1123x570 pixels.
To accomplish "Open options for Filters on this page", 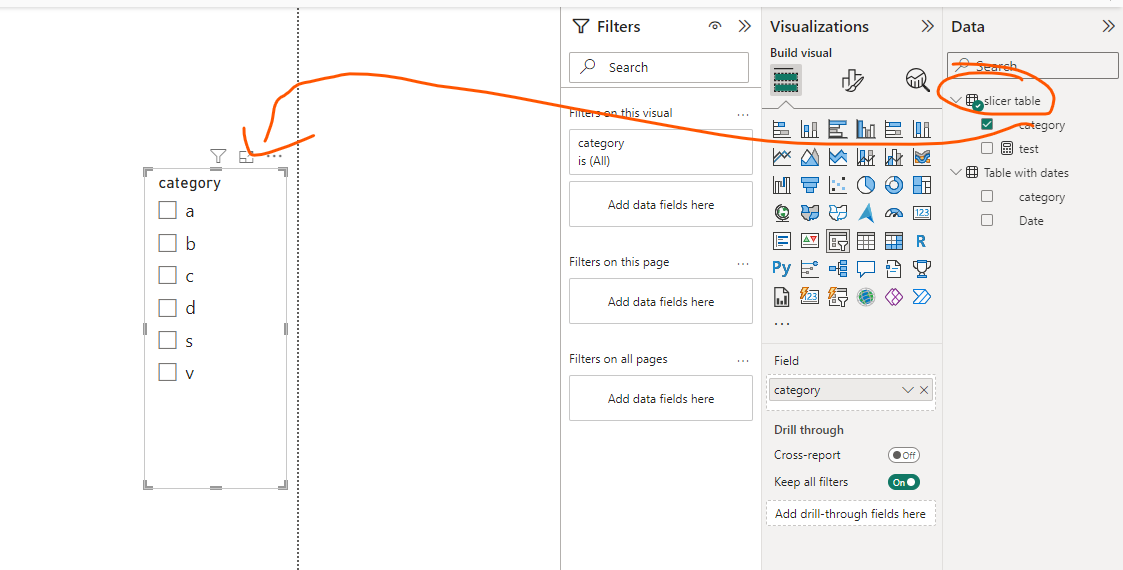I will coord(743,264).
